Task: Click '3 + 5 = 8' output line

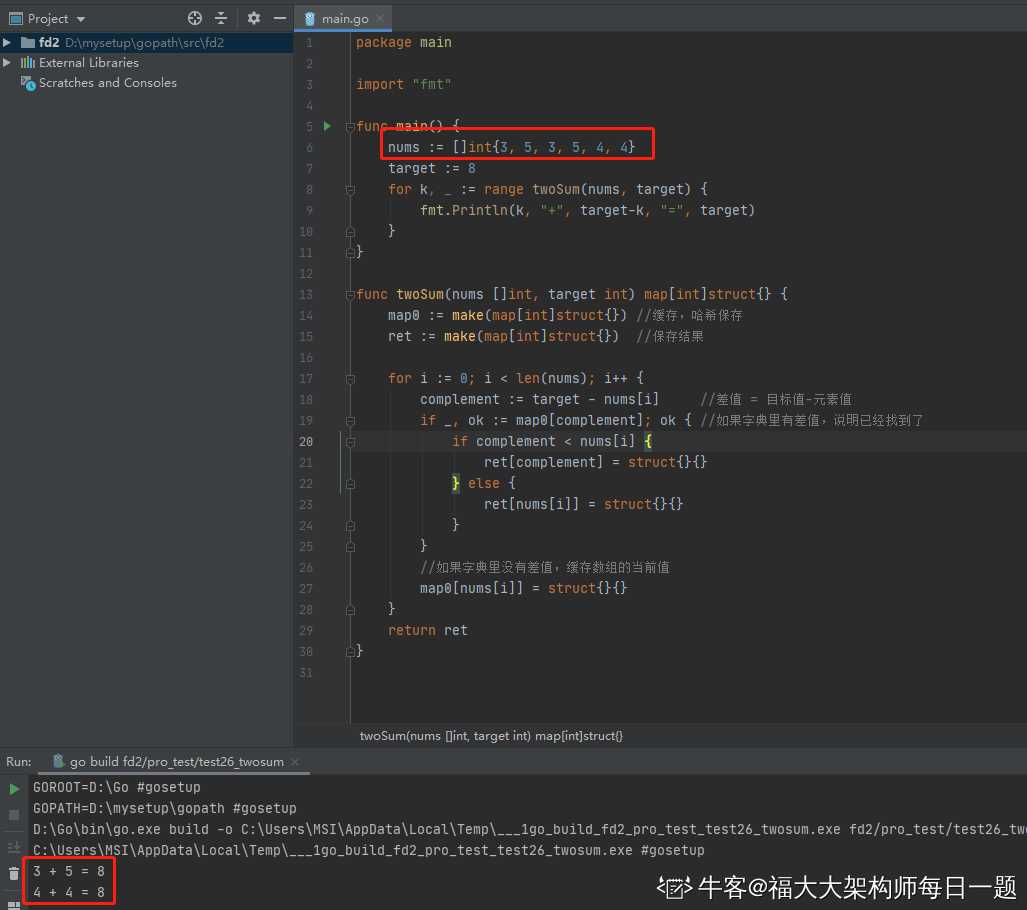Action: click(x=69, y=871)
